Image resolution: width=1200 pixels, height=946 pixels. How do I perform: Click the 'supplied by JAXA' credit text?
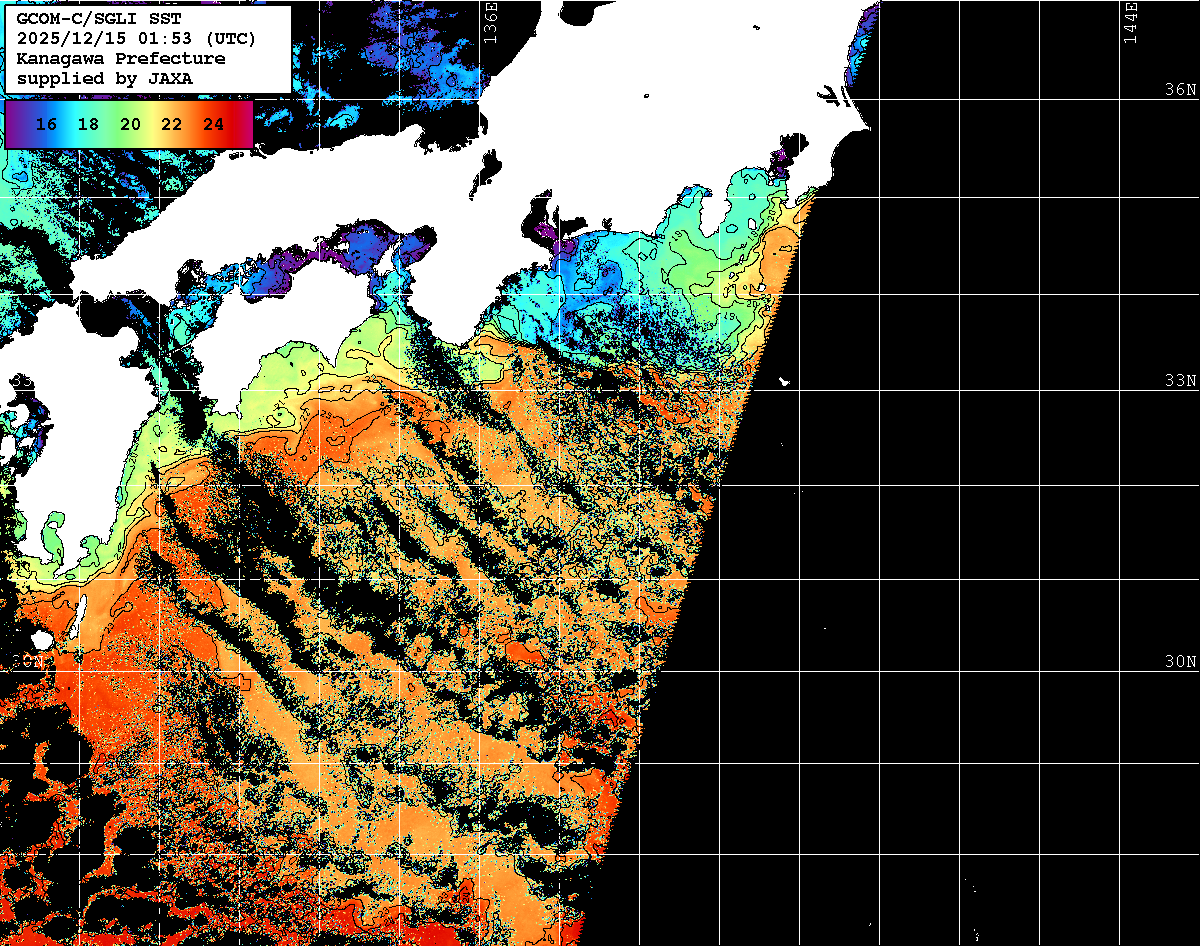(104, 78)
